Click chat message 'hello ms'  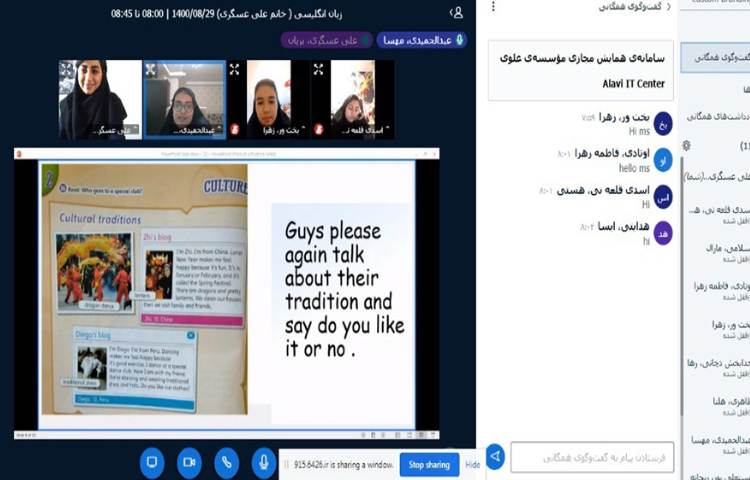(634, 168)
